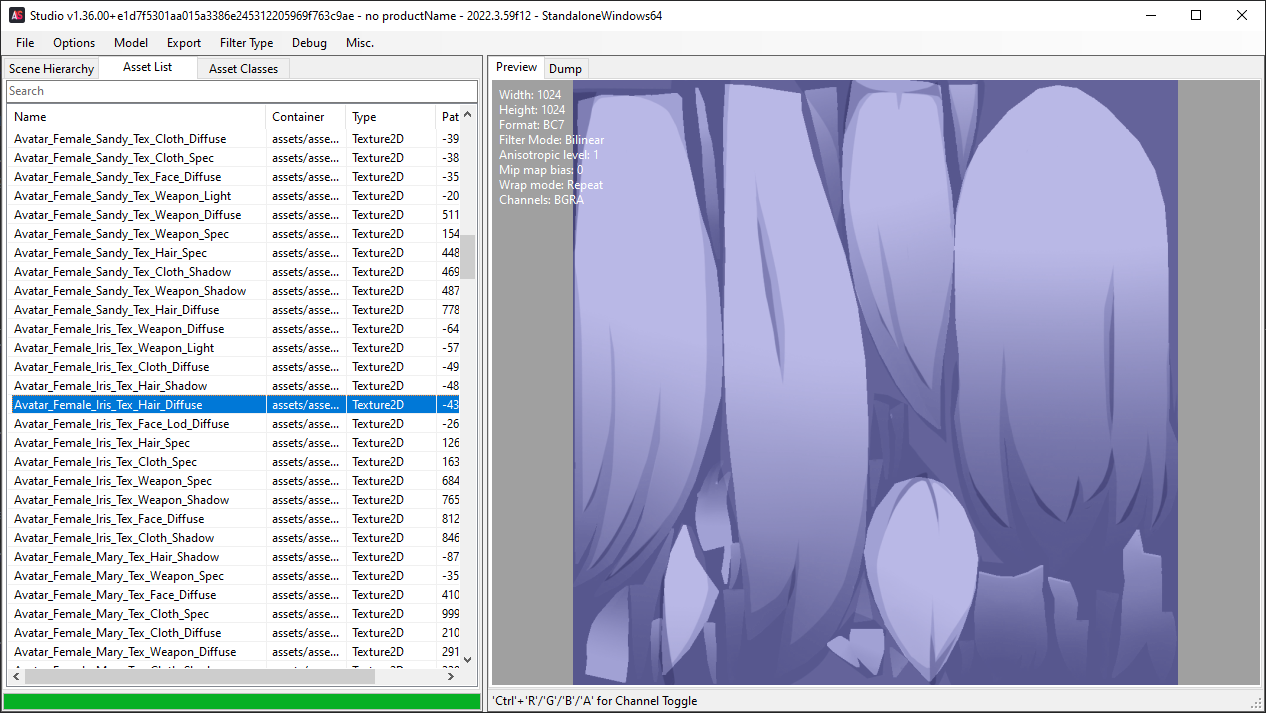Screen dimensions: 1266x713
Task: Open the Export menu
Action: (x=184, y=43)
